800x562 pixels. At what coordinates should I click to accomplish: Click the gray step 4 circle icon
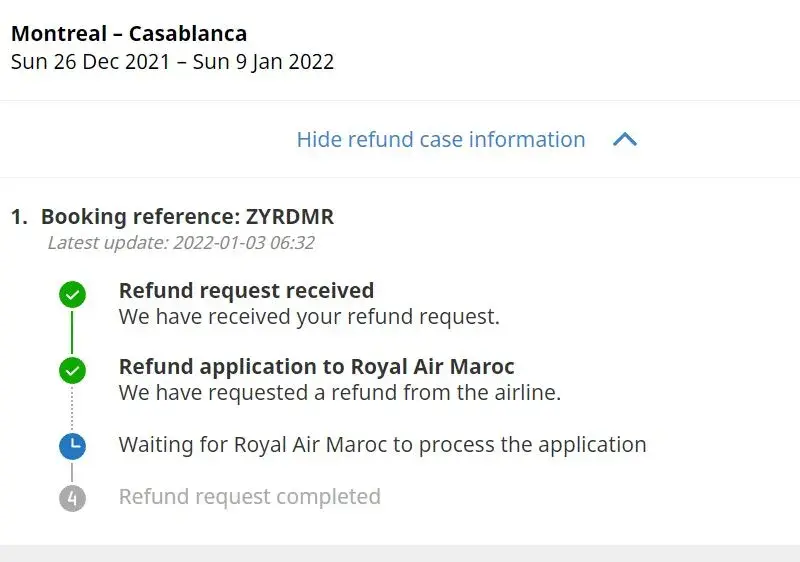[72, 497]
